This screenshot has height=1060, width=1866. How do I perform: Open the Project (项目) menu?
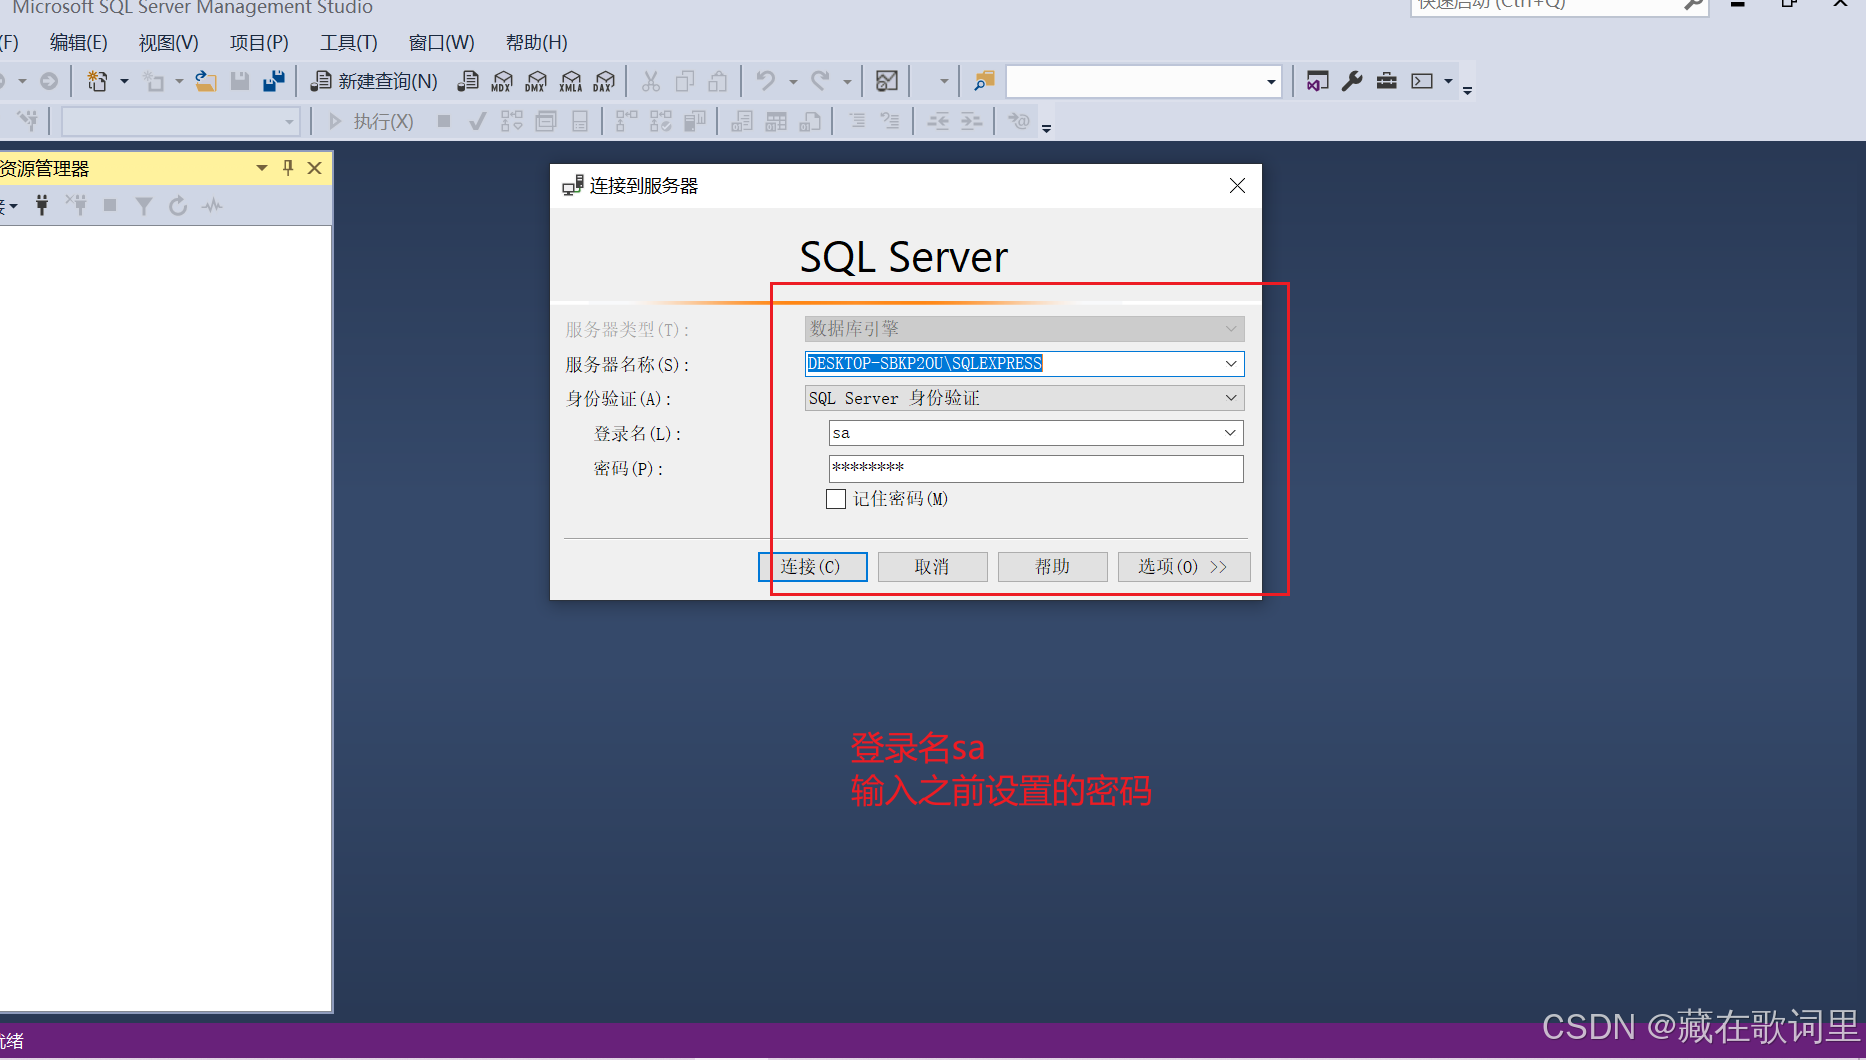(x=259, y=42)
